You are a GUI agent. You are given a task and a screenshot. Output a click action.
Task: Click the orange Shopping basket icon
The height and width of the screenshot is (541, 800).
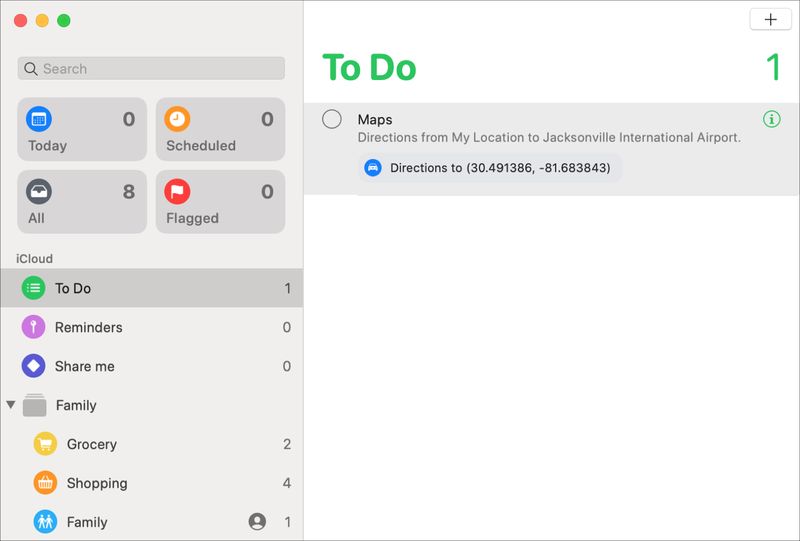[45, 483]
